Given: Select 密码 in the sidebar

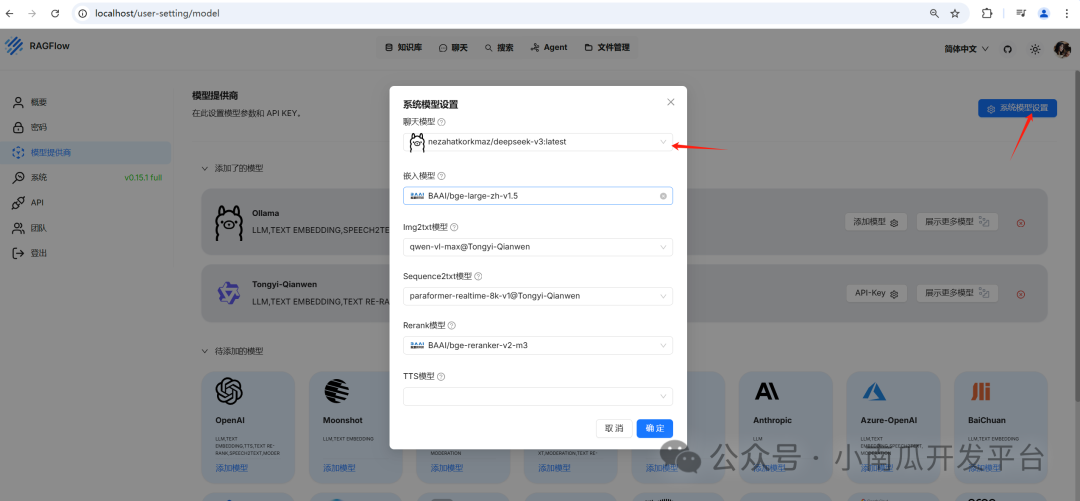Looking at the screenshot, I should tap(86, 127).
